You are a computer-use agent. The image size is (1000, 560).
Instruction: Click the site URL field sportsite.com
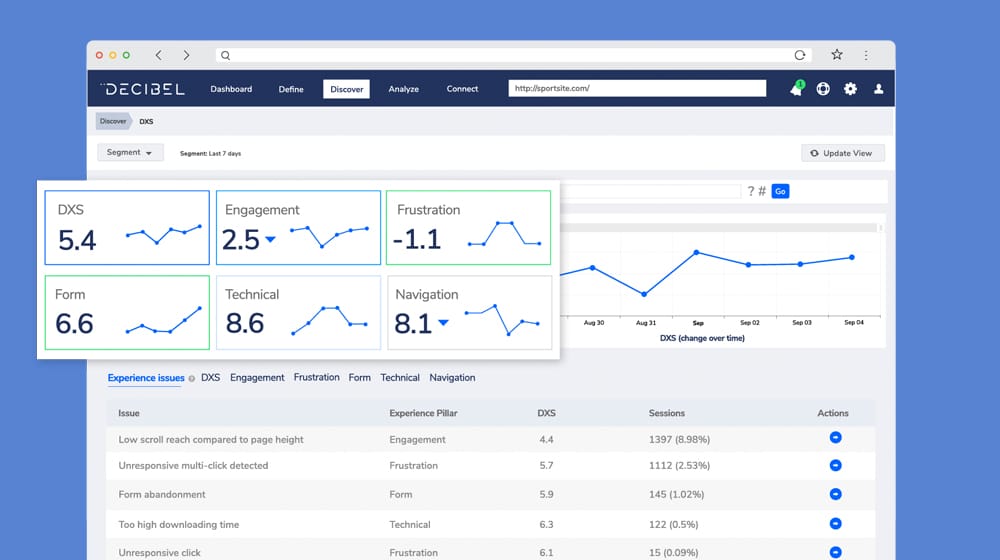point(637,88)
